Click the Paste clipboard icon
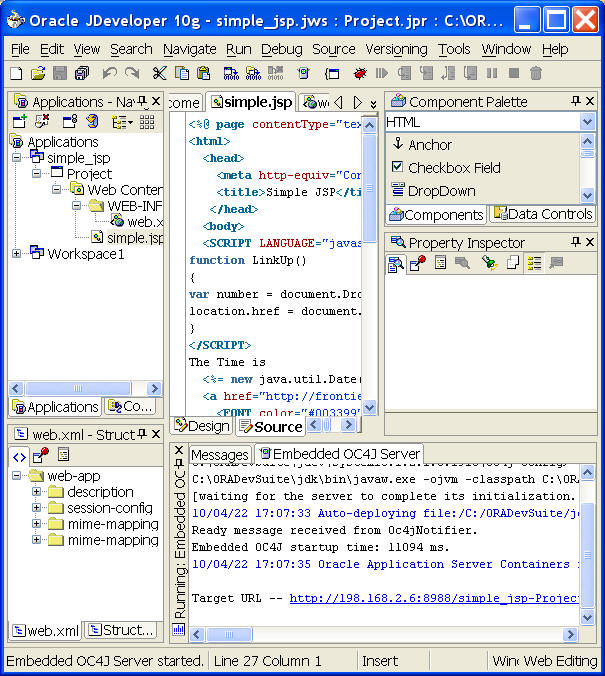 tap(204, 73)
